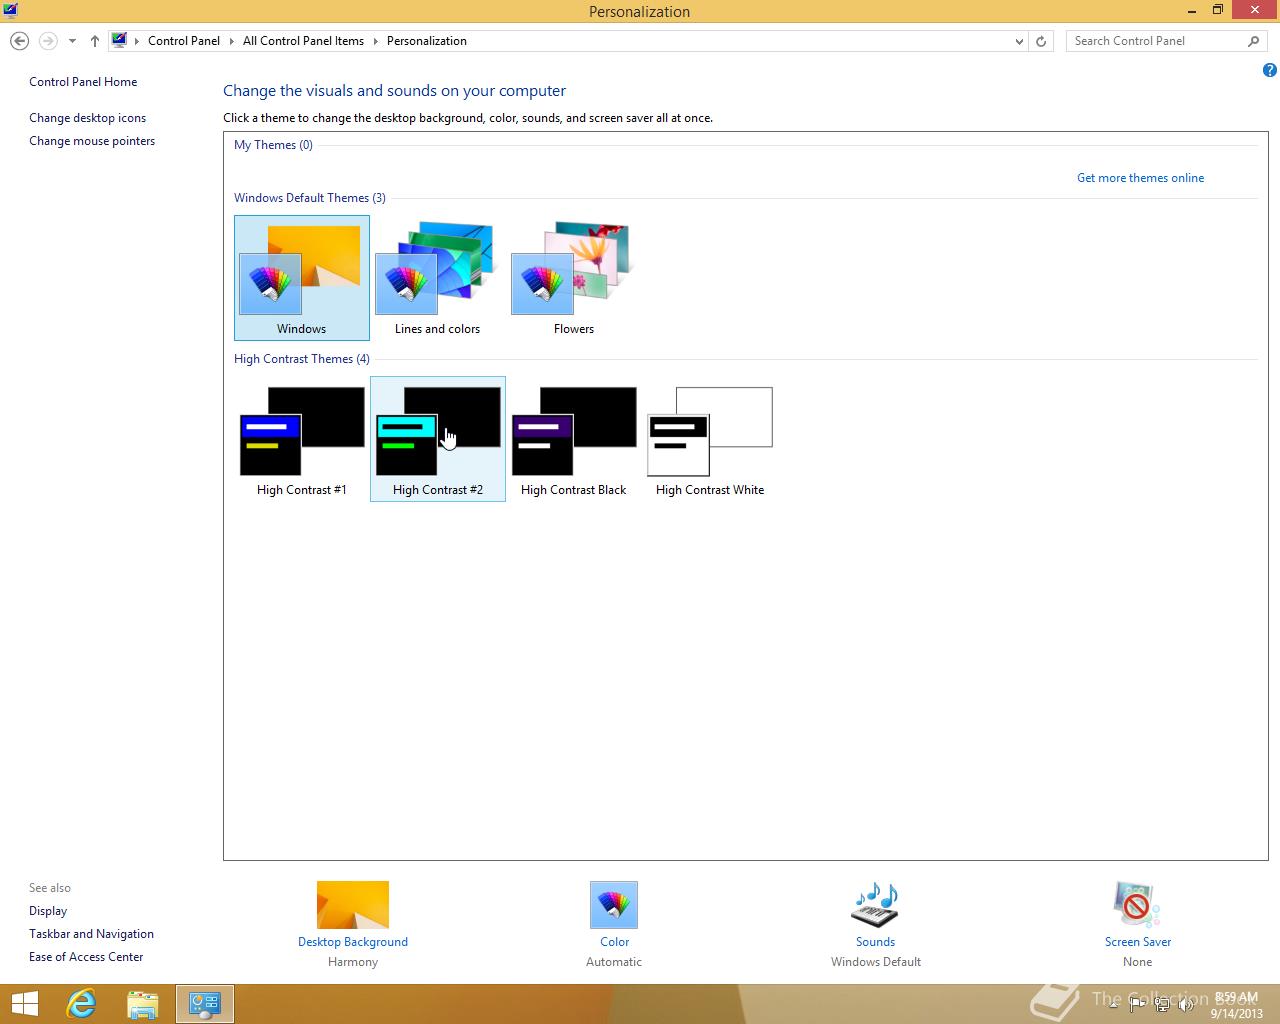Refresh the Personalization page
Screen dimensions: 1280x1024
coord(1041,41)
